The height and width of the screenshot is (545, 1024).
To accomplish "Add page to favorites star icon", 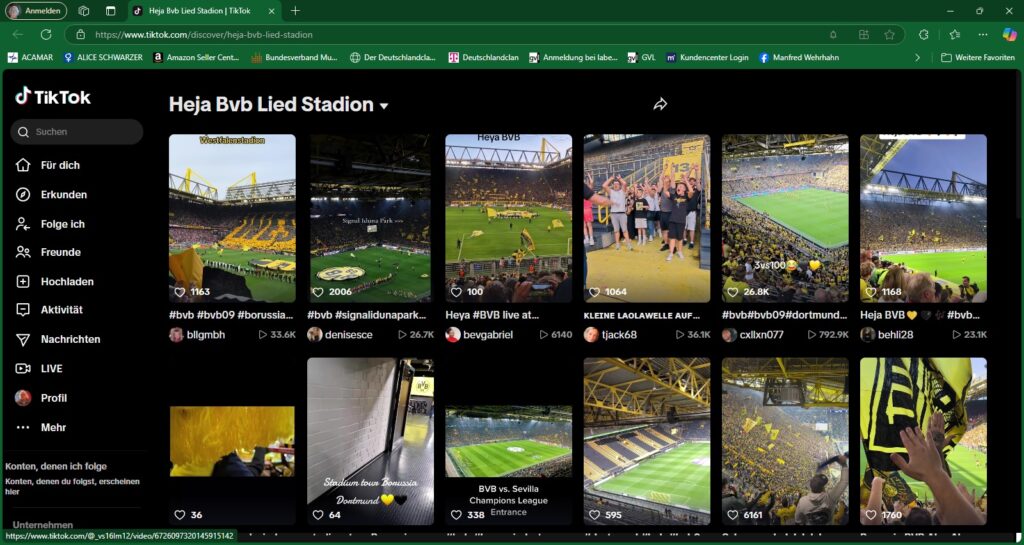I will [889, 35].
